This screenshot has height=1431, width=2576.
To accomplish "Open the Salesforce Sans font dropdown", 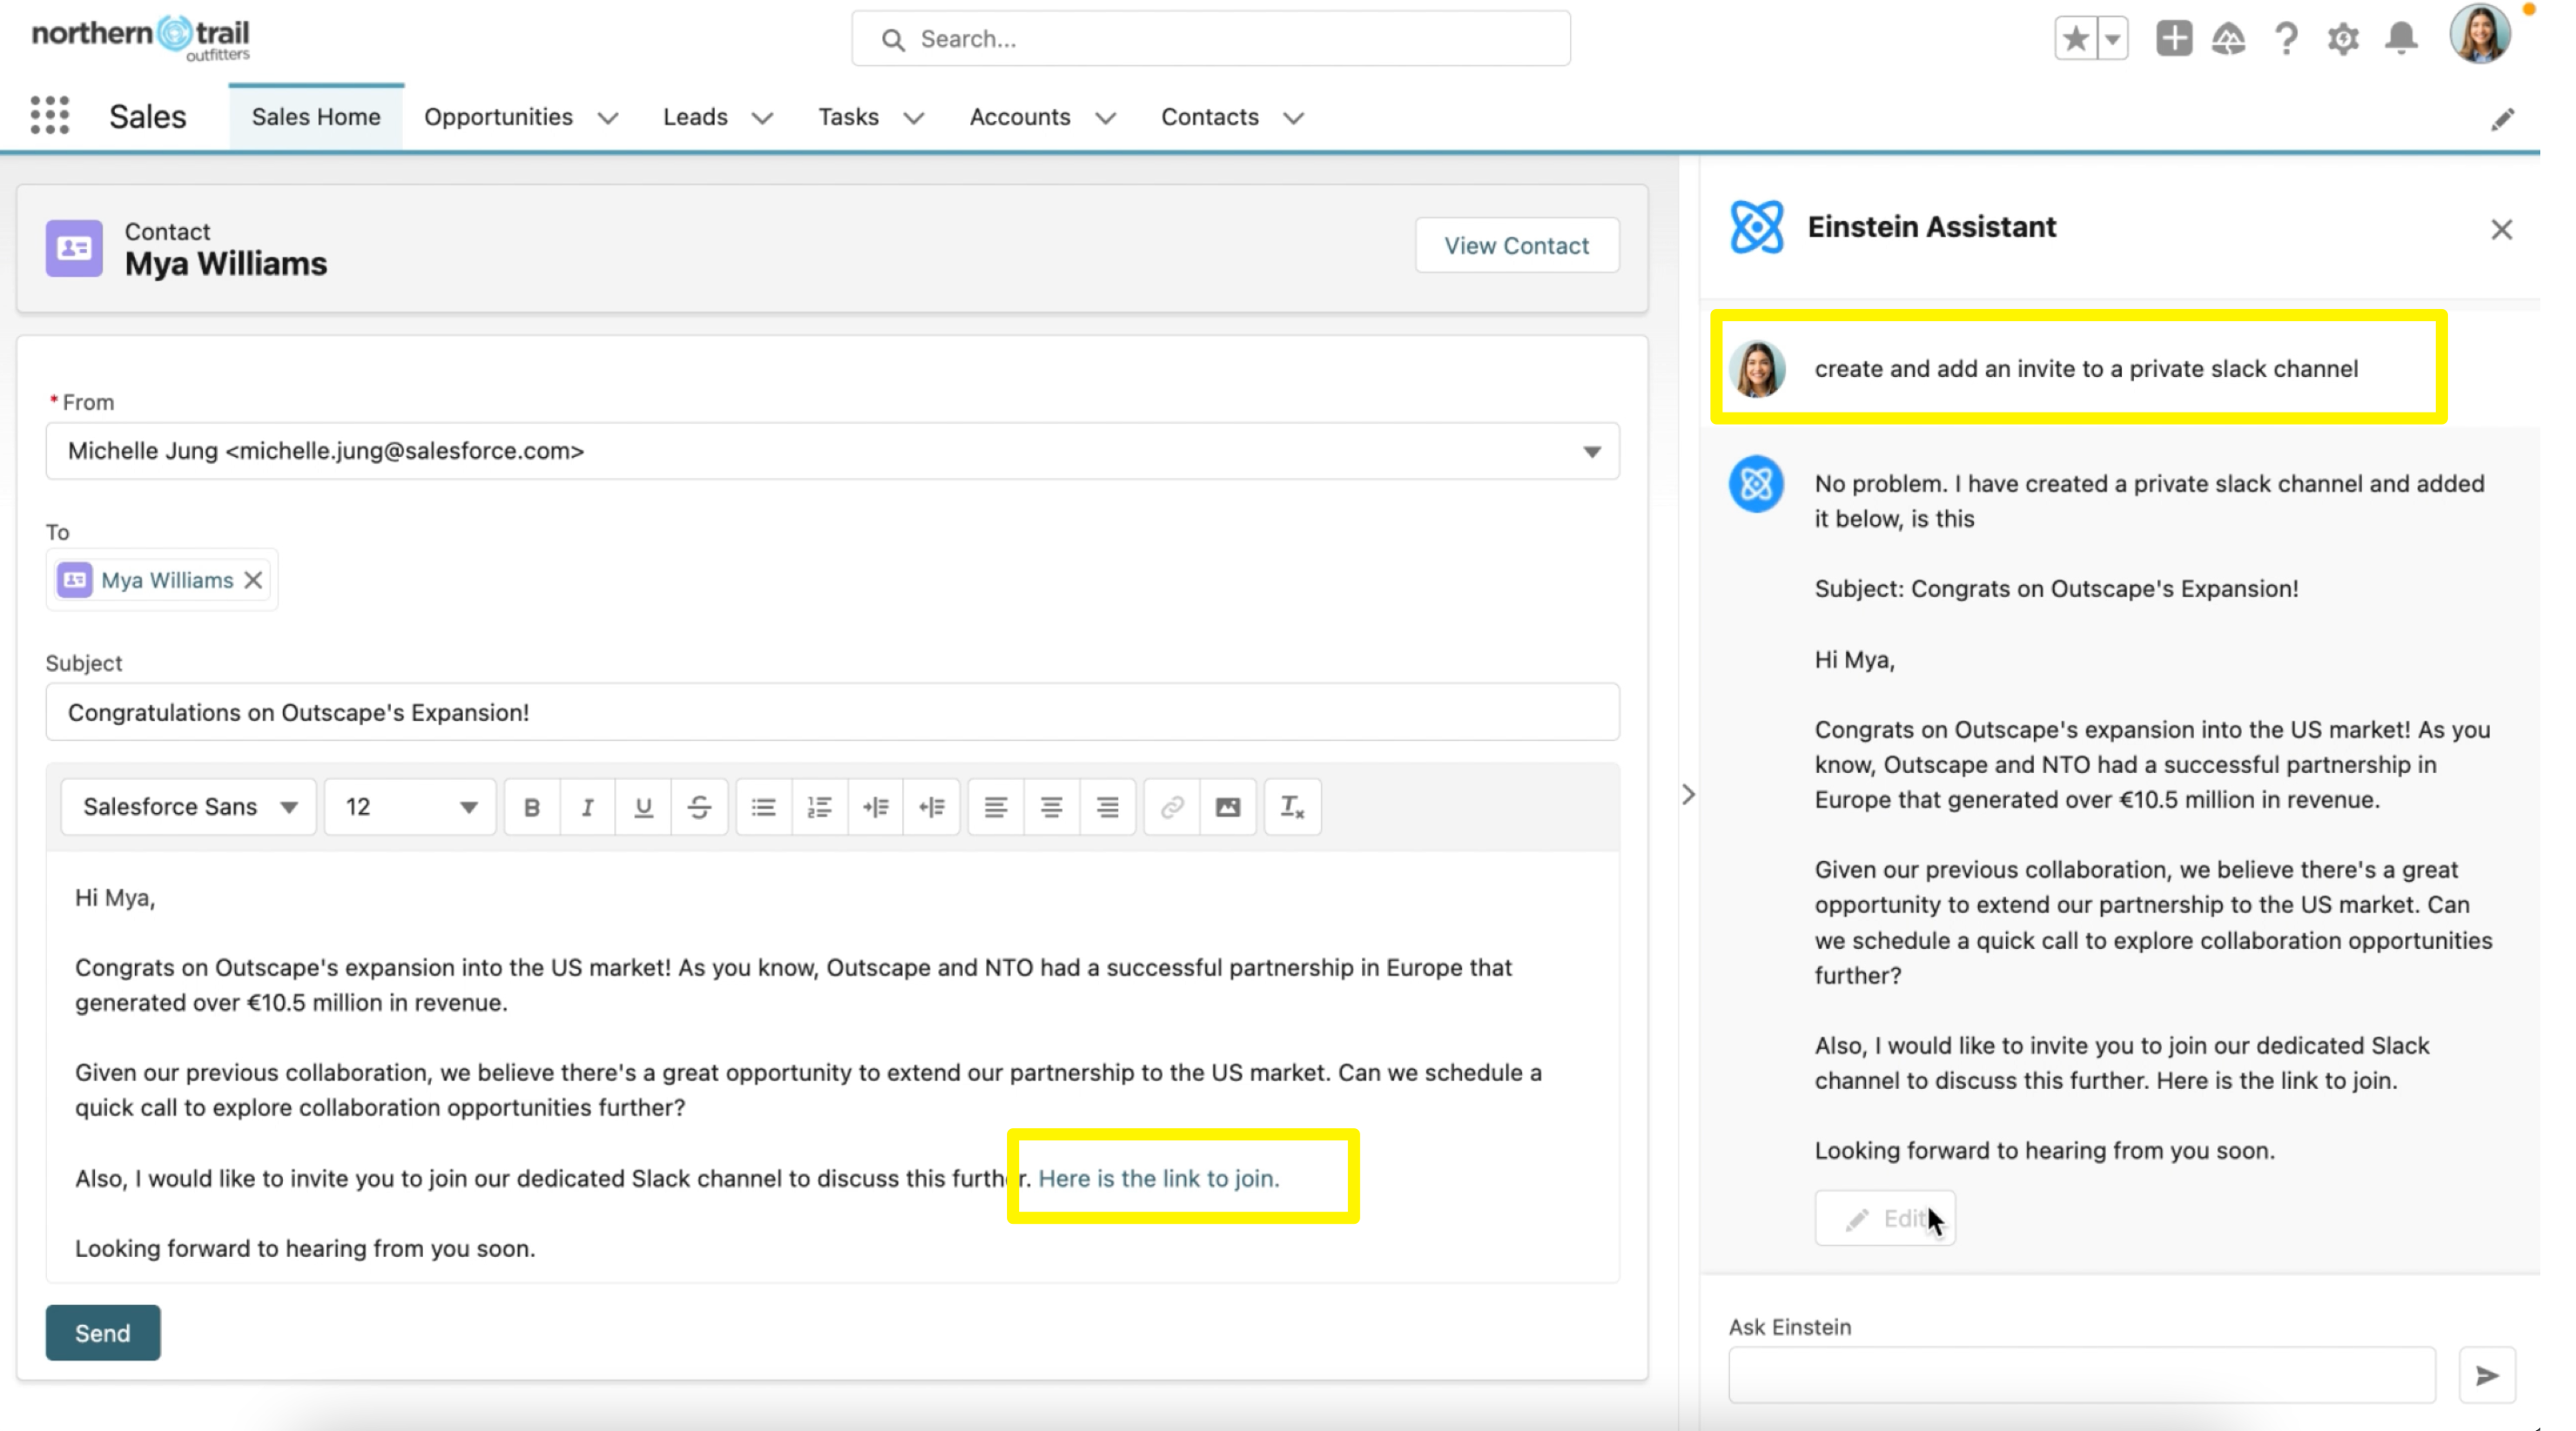I will click(189, 807).
